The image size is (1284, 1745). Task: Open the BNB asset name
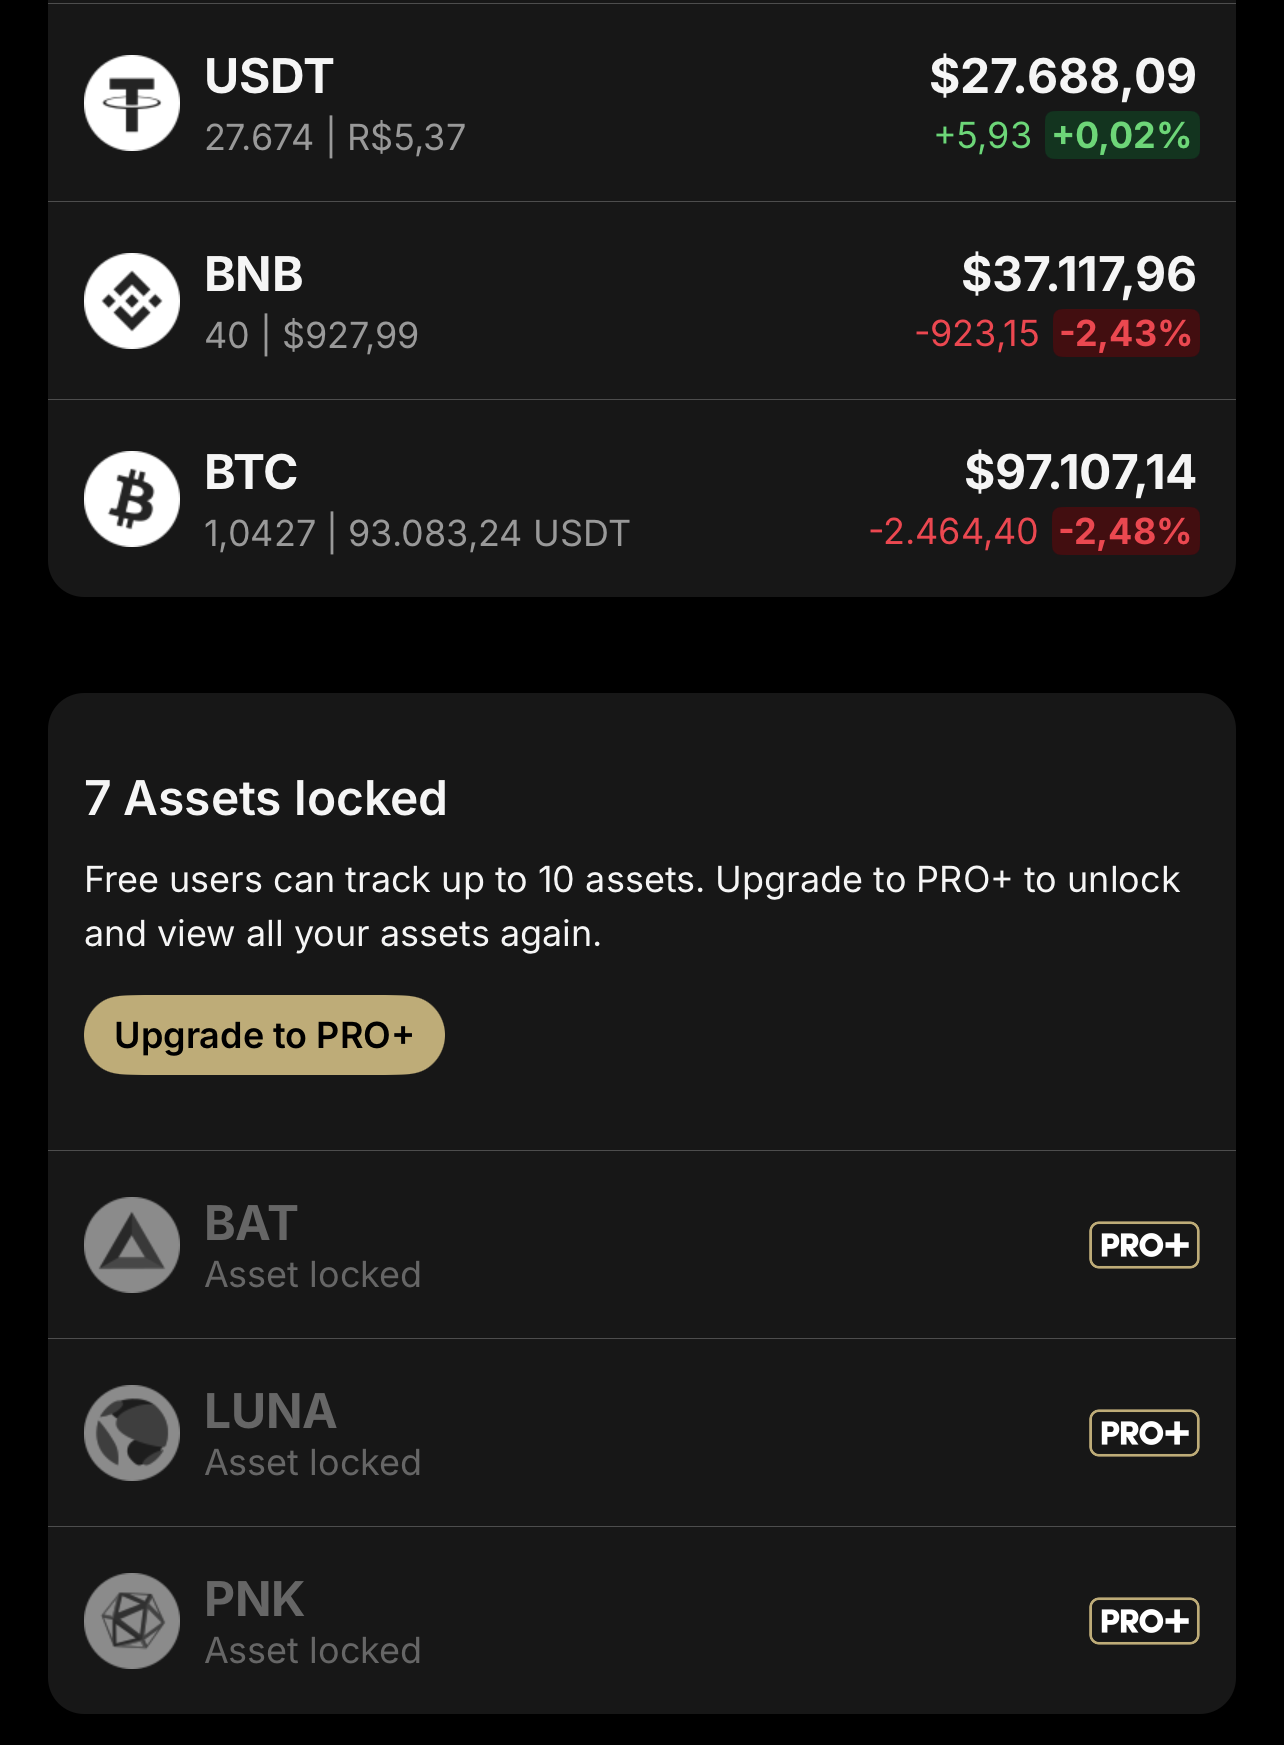click(x=254, y=275)
